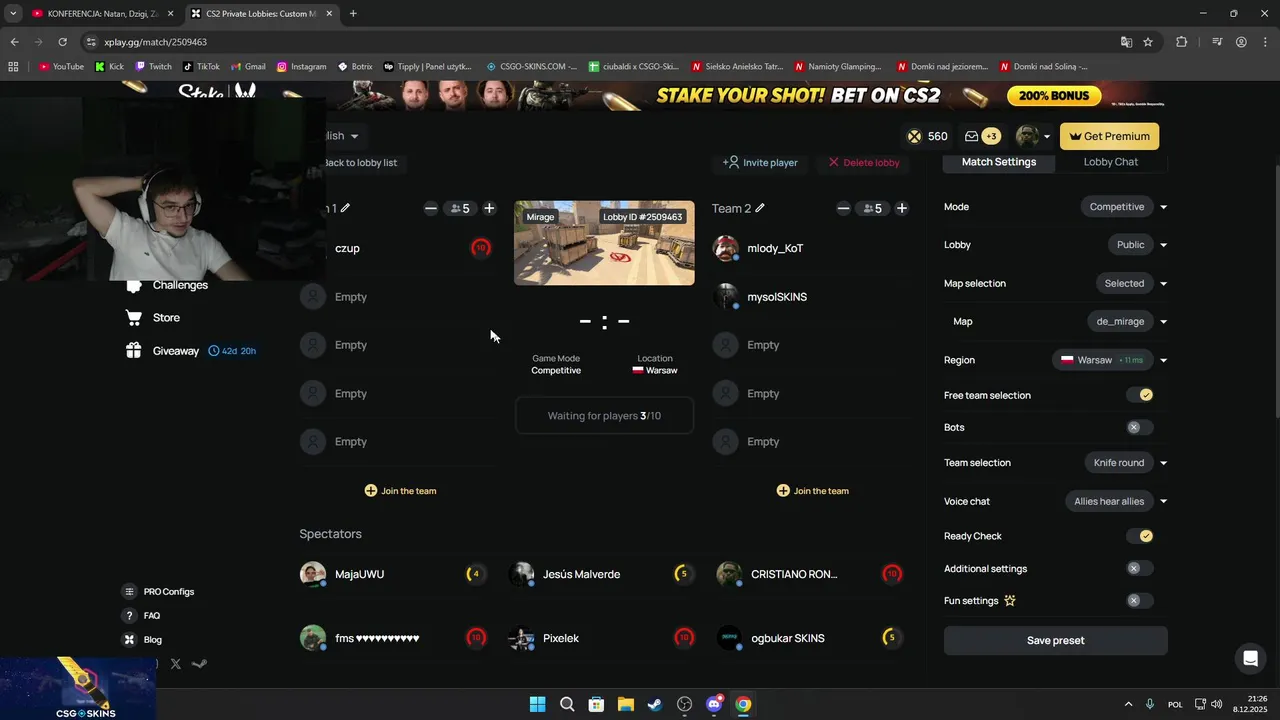Decrease Team 1 size with the minus button

[x=431, y=208]
